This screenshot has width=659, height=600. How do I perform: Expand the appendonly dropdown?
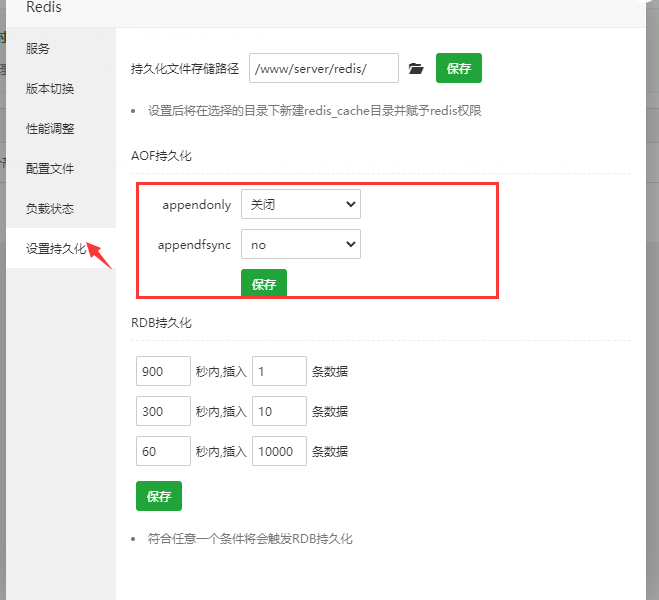point(301,204)
